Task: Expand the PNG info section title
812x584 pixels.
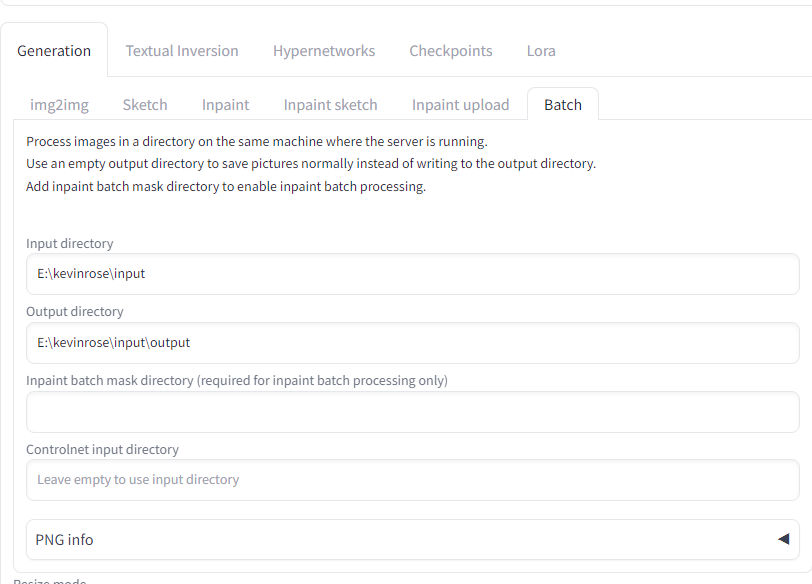Action: point(65,540)
